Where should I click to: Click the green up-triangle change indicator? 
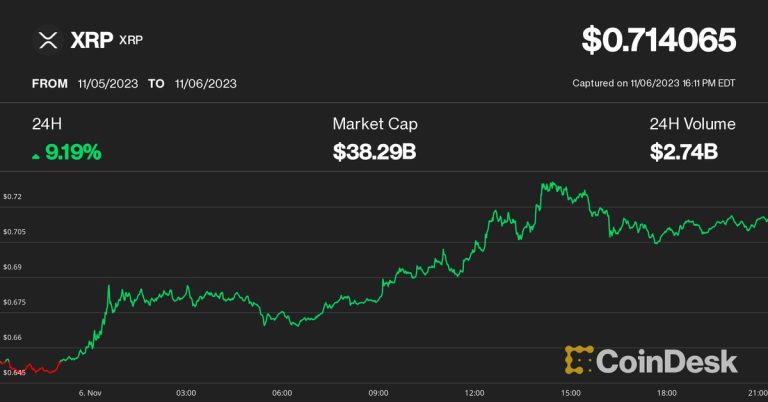37,156
